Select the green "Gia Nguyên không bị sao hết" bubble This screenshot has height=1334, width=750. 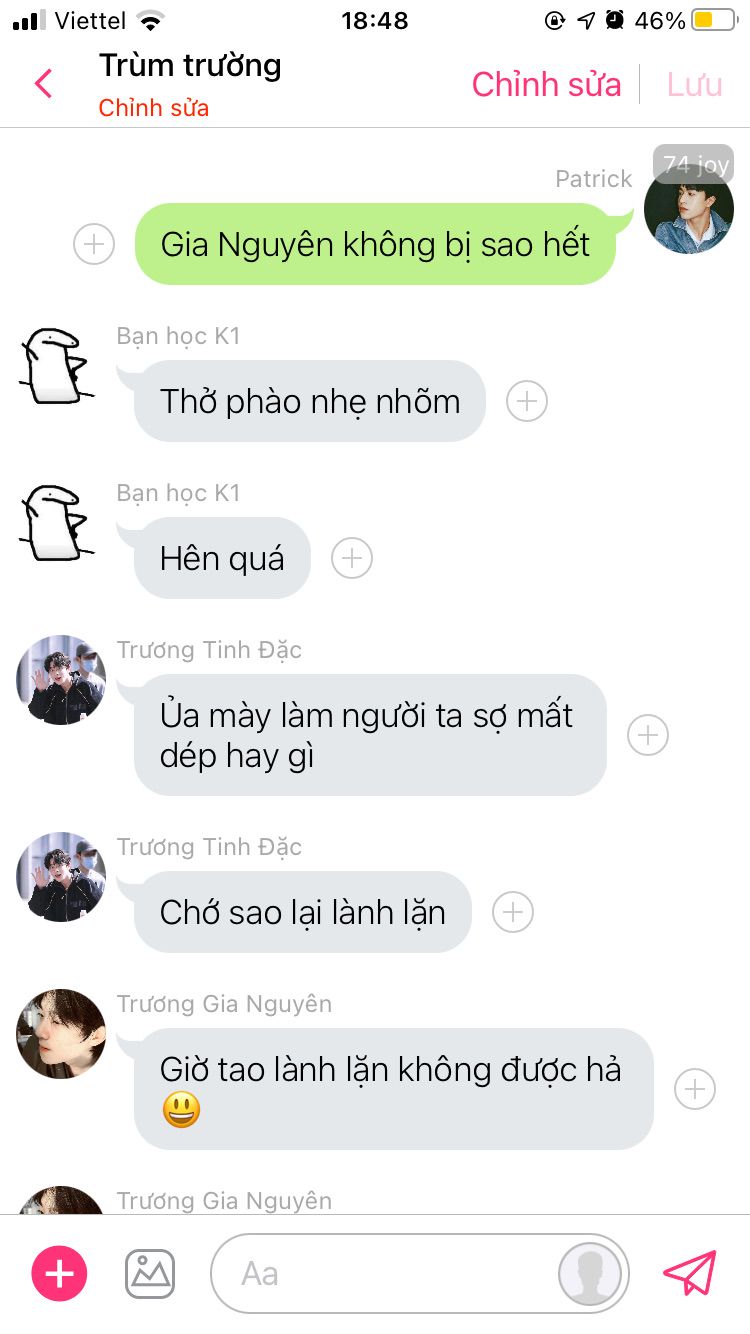[x=375, y=244]
